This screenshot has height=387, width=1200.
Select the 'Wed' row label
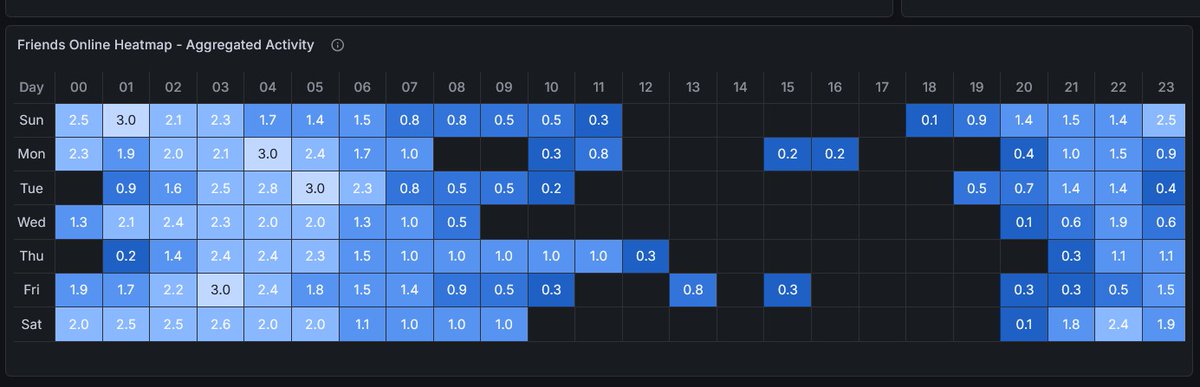pos(32,222)
